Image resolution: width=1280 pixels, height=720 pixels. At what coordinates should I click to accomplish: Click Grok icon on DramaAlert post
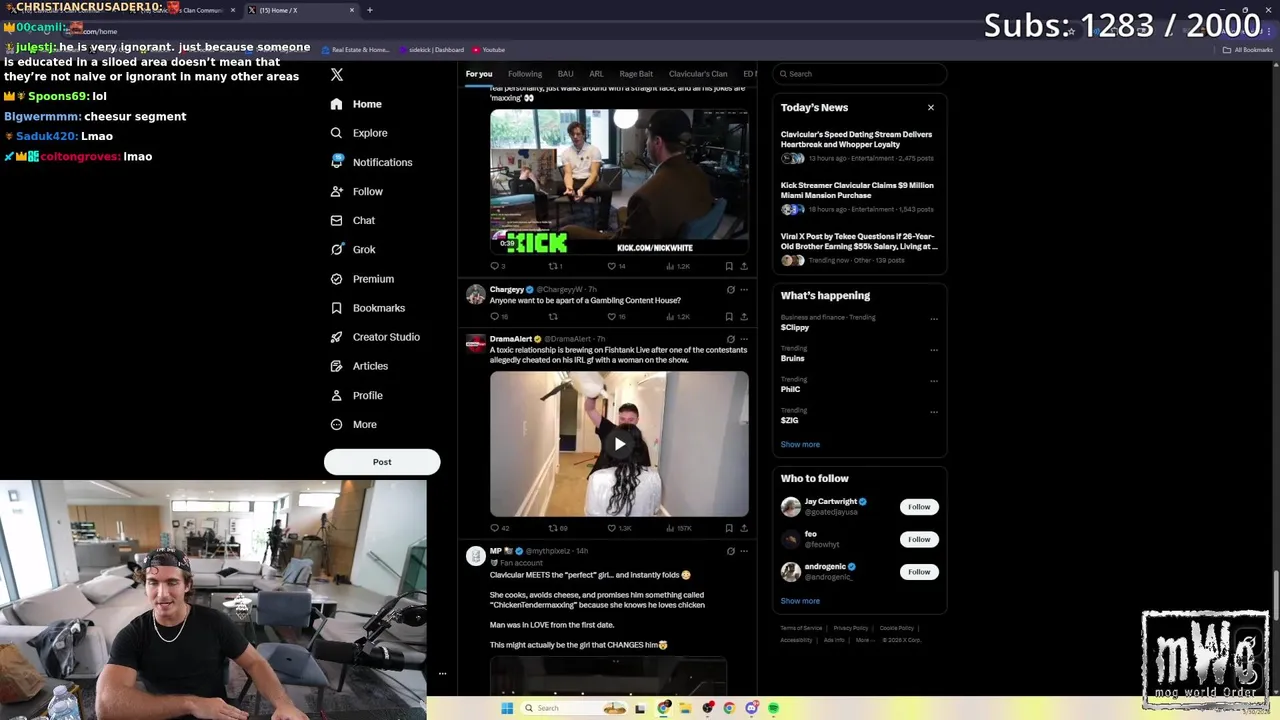(x=730, y=339)
